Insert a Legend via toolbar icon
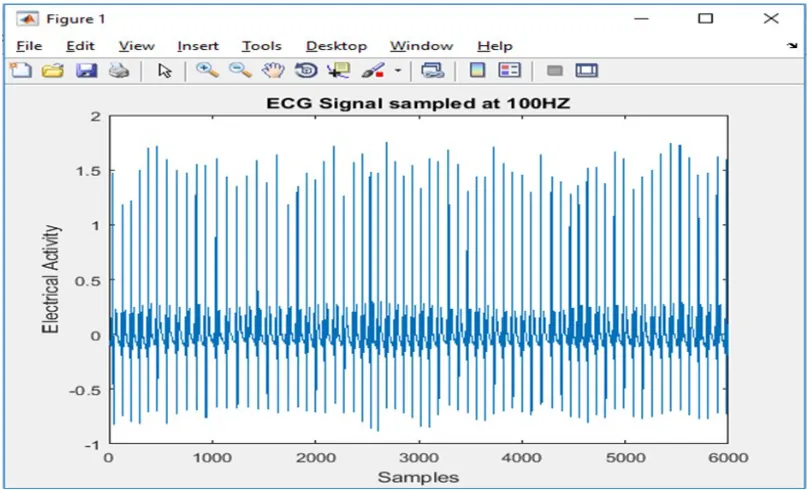Screen dimensions: 812x490 tap(510, 70)
